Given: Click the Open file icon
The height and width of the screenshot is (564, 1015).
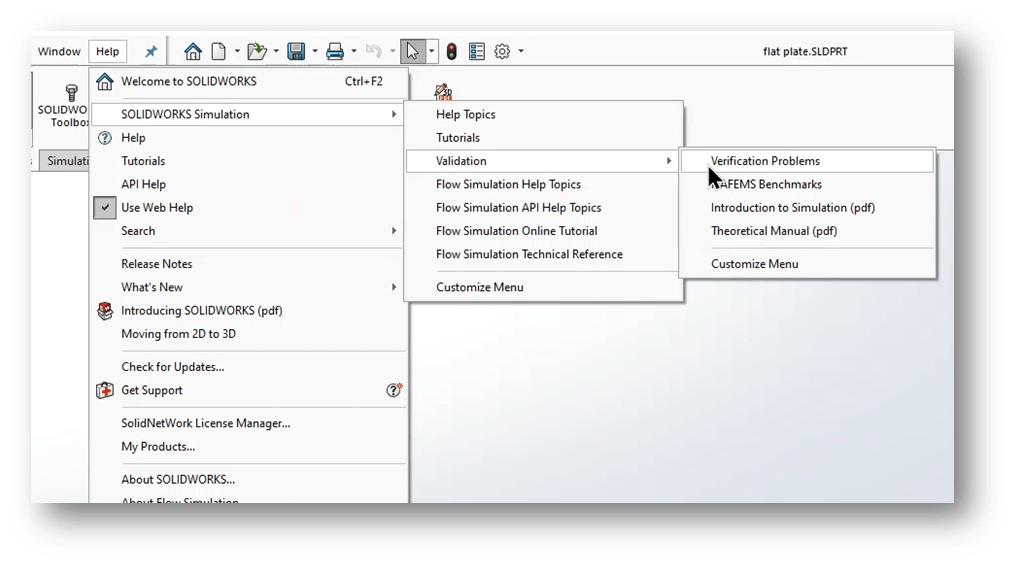Looking at the screenshot, I should coord(257,51).
